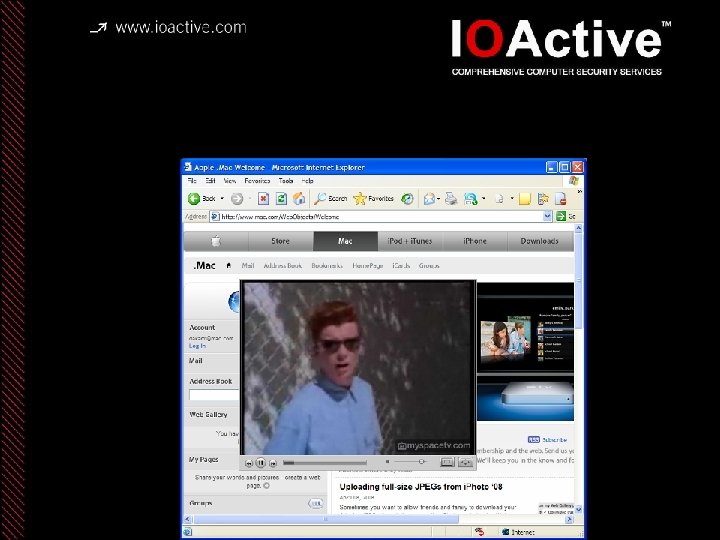This screenshot has height=540, width=720.
Task: Click the video rewind button
Action: coord(249,463)
